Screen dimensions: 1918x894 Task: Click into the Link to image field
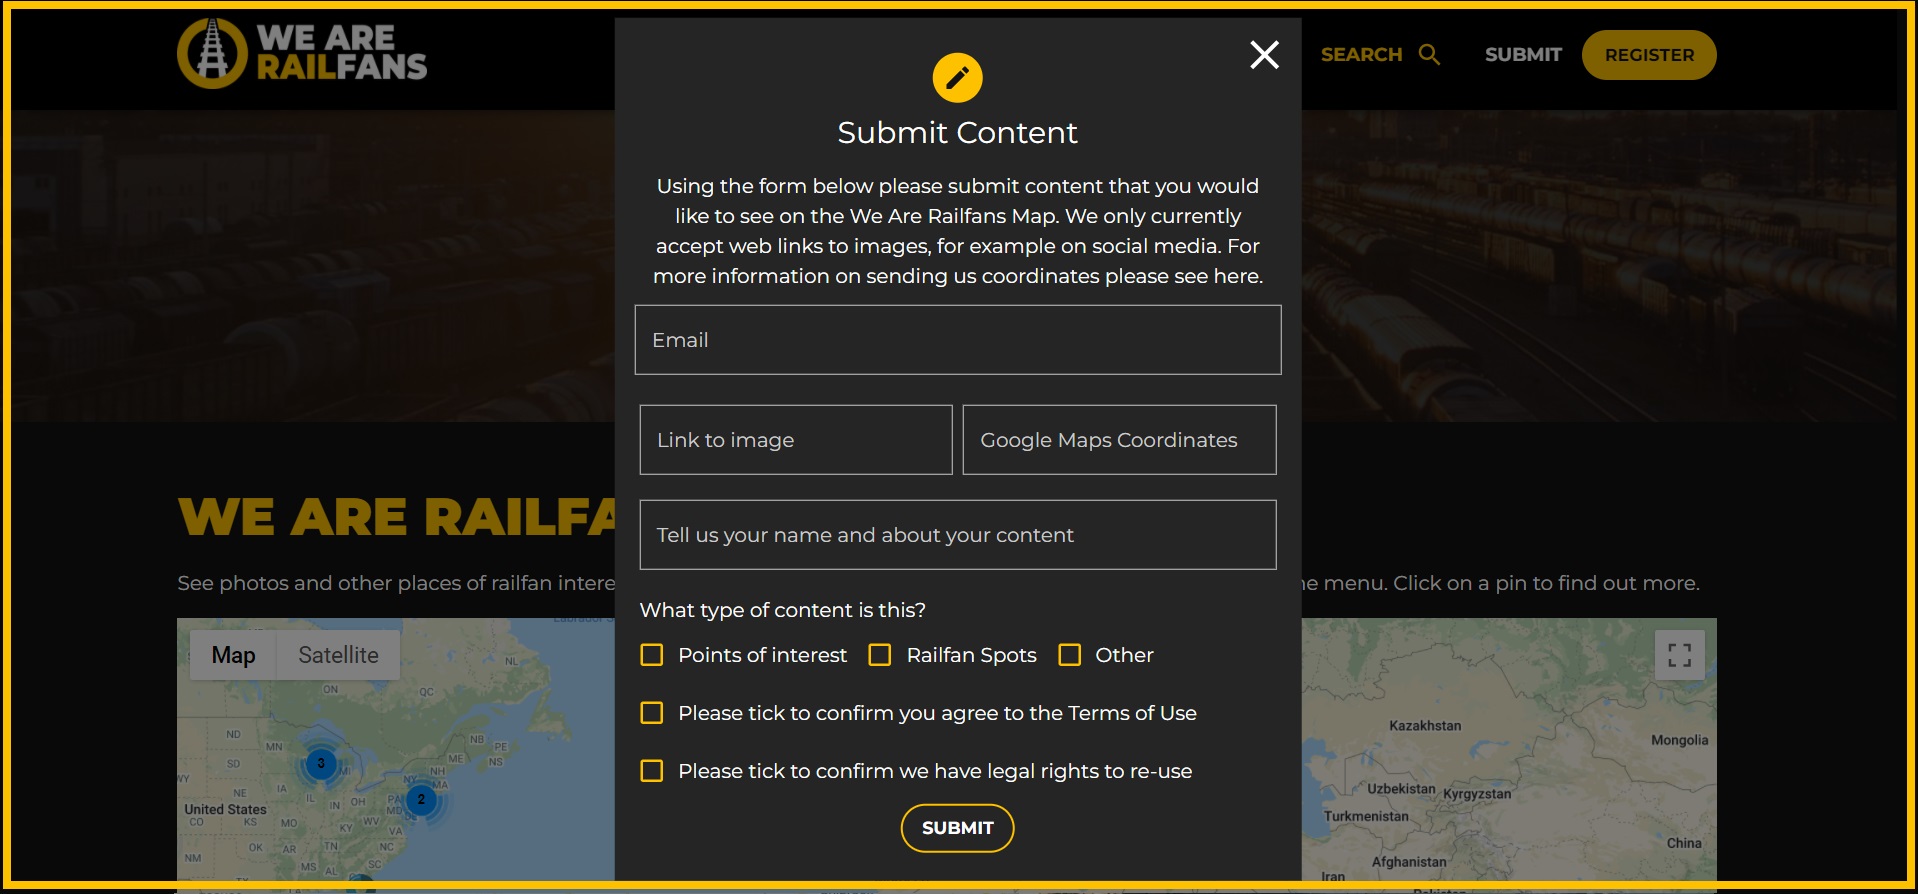[x=796, y=440]
